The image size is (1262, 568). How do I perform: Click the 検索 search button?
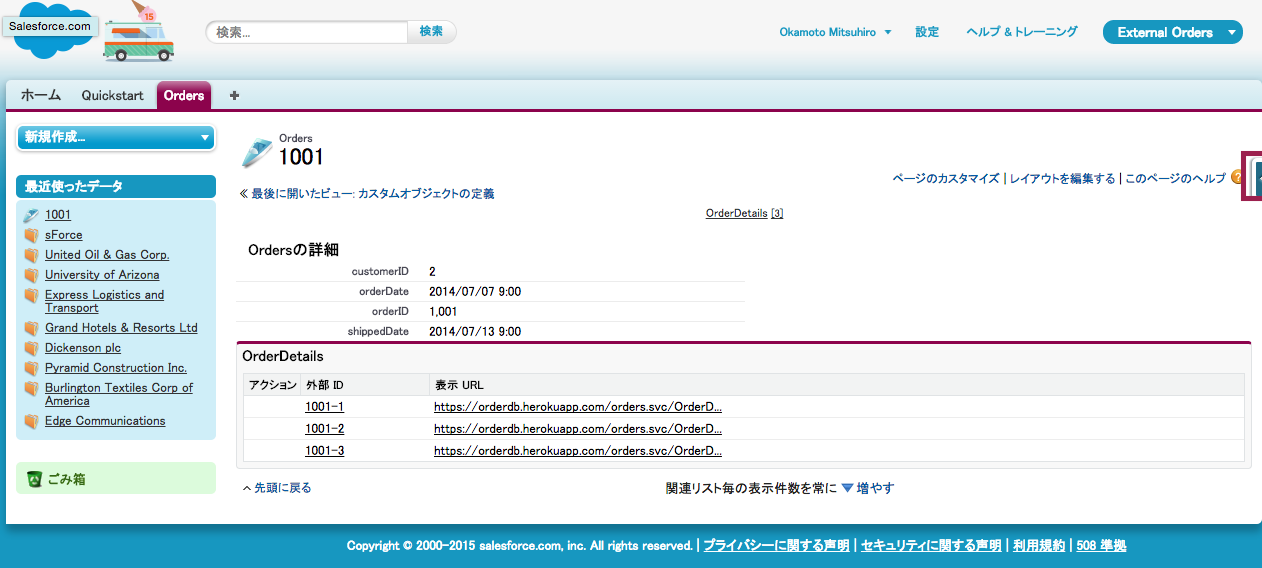tap(432, 32)
